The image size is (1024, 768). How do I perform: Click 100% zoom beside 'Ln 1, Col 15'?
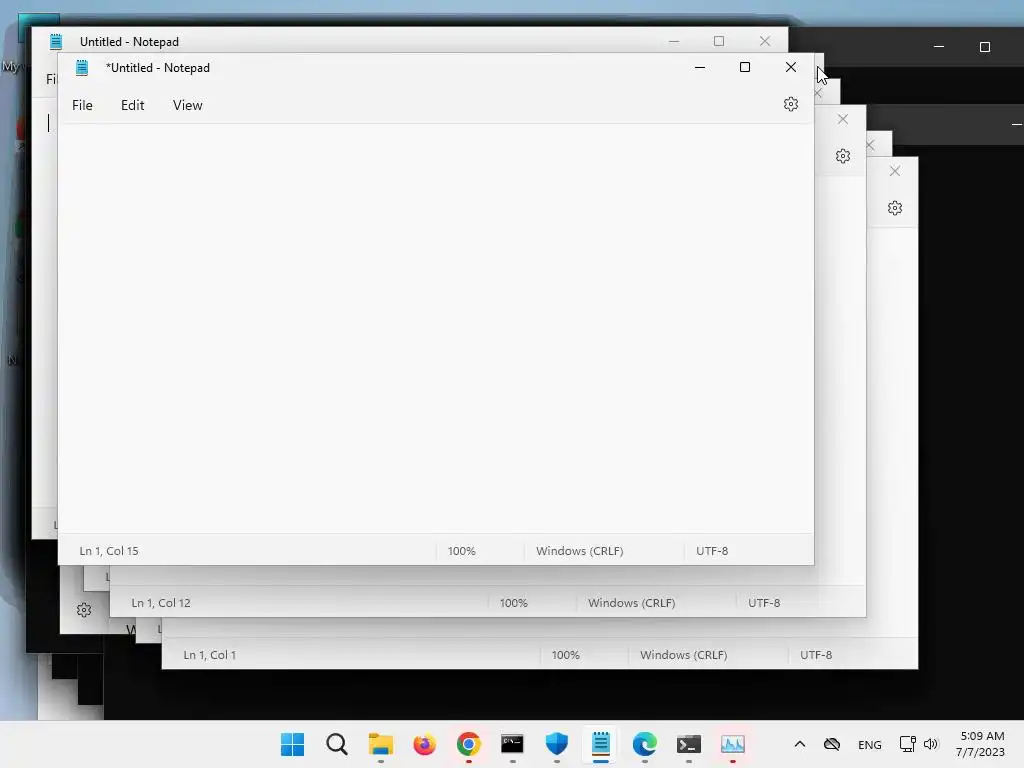tap(462, 551)
